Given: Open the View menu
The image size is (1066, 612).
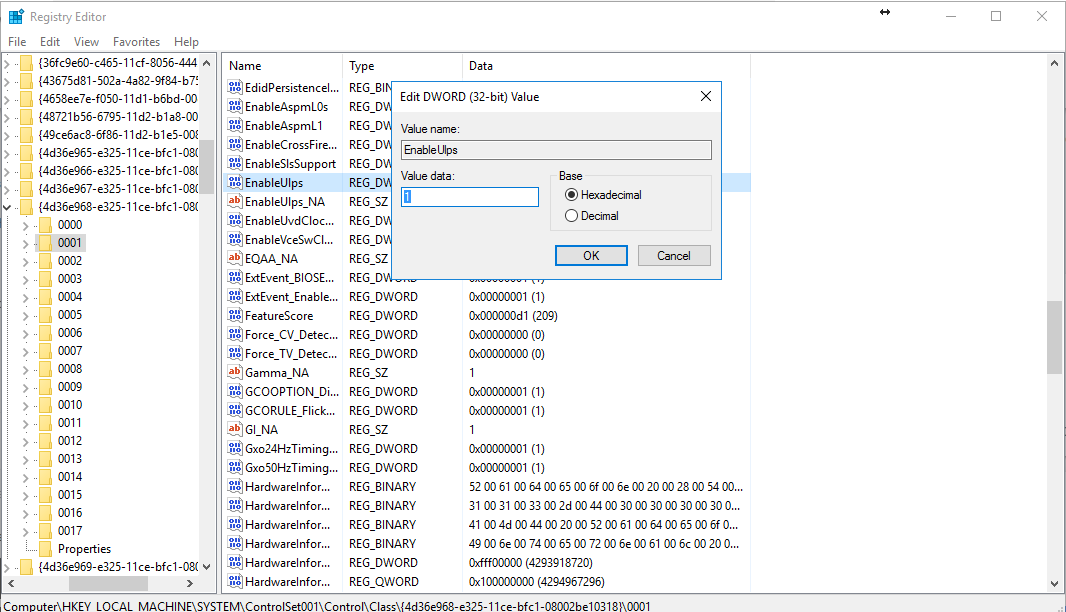Looking at the screenshot, I should coord(86,41).
